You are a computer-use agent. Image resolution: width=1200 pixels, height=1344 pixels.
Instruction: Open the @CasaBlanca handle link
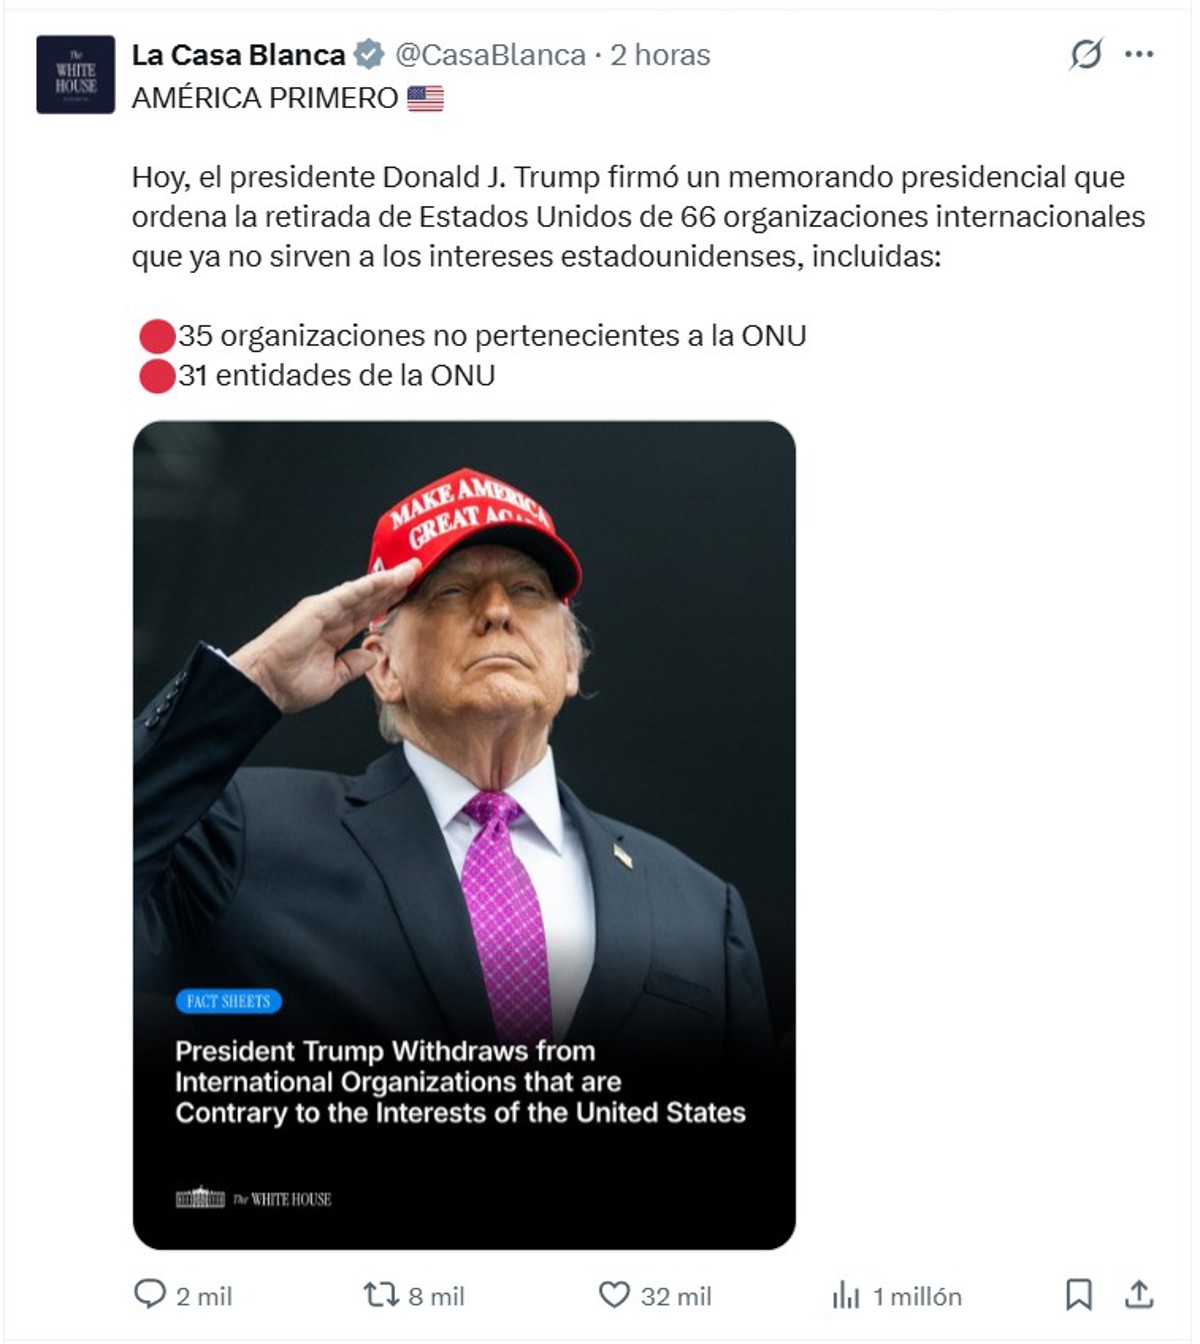coord(490,55)
